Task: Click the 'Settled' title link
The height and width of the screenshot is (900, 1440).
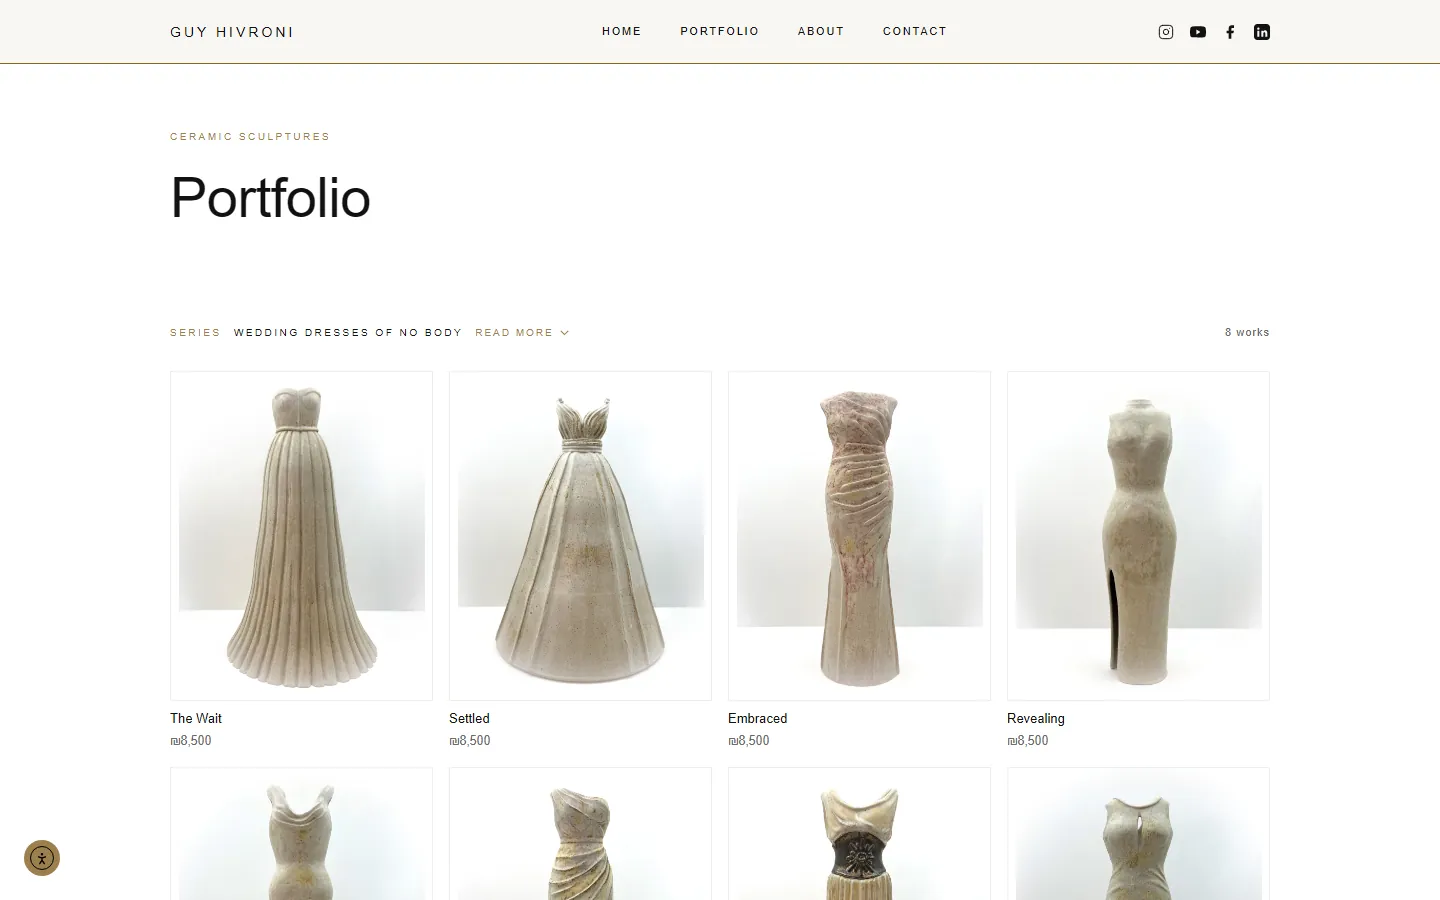Action: 469,718
